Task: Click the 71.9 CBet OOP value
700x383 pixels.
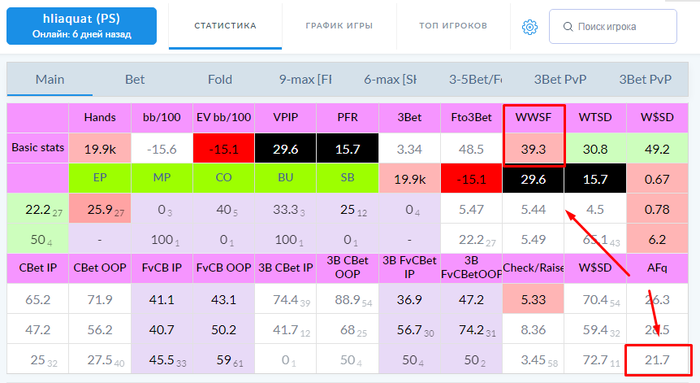Action: click(100, 299)
